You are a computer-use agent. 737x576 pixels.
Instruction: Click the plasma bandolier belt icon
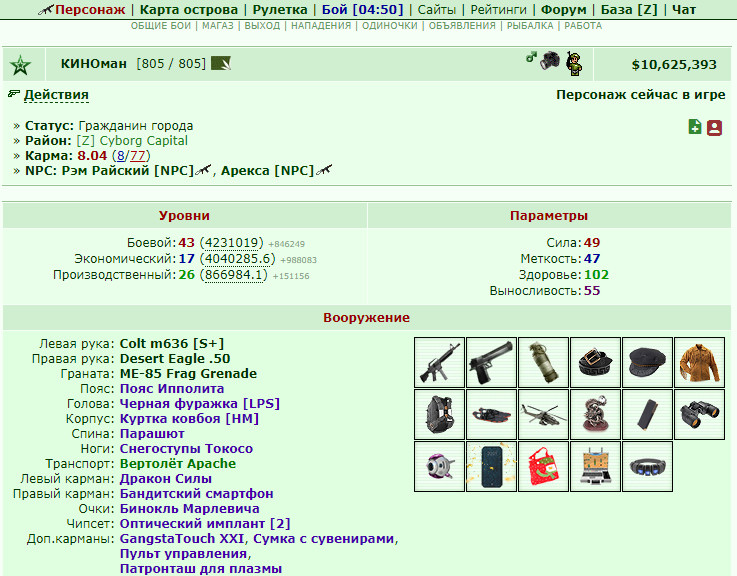pos(647,466)
